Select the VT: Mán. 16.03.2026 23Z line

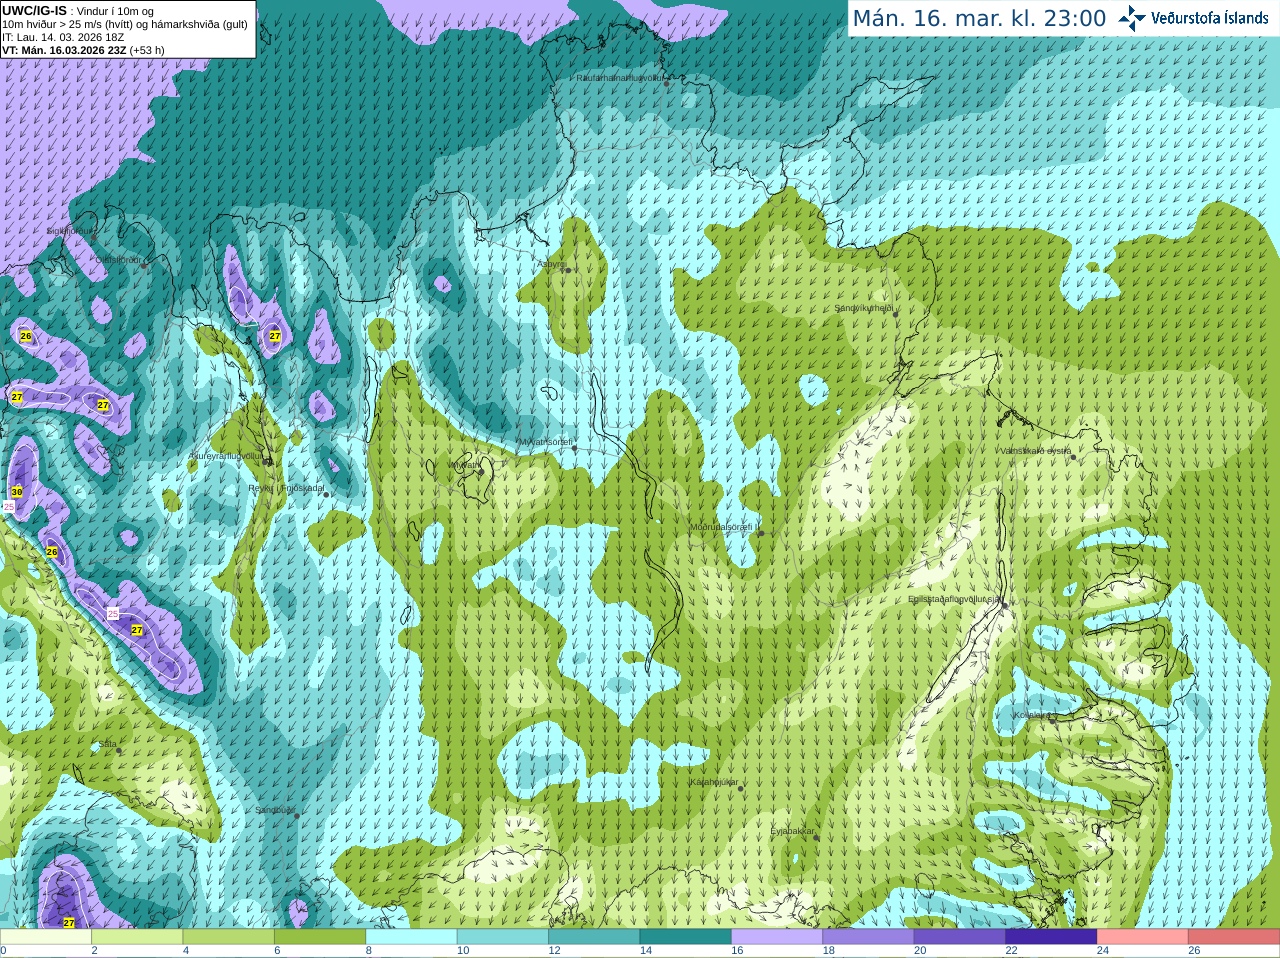coord(83,50)
